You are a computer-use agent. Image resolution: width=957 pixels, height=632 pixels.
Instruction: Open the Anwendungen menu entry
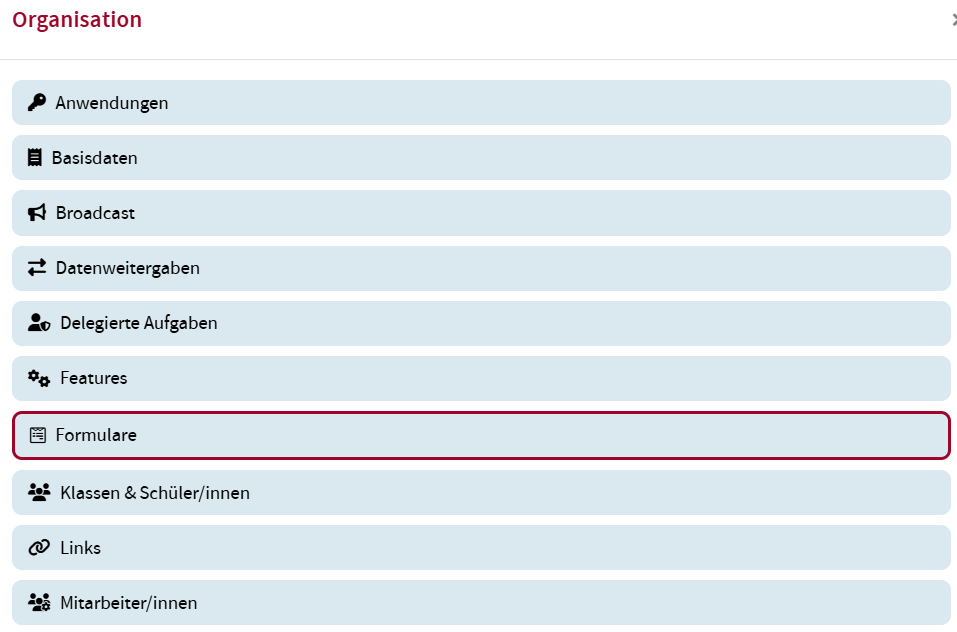(112, 103)
